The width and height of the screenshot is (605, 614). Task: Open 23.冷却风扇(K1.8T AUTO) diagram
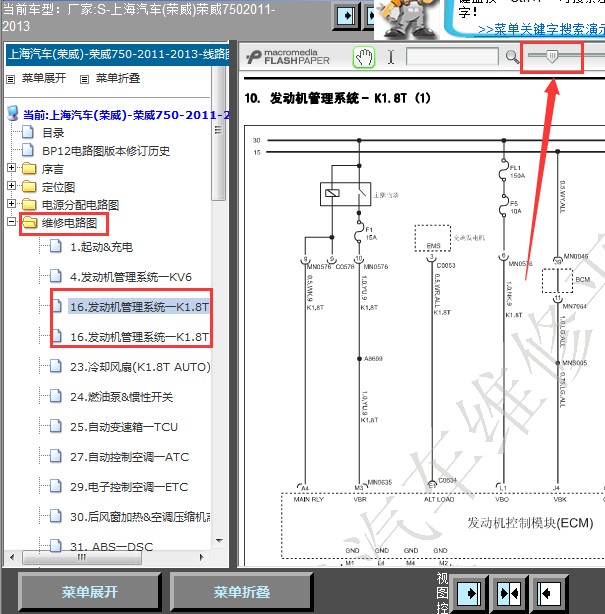pos(140,367)
